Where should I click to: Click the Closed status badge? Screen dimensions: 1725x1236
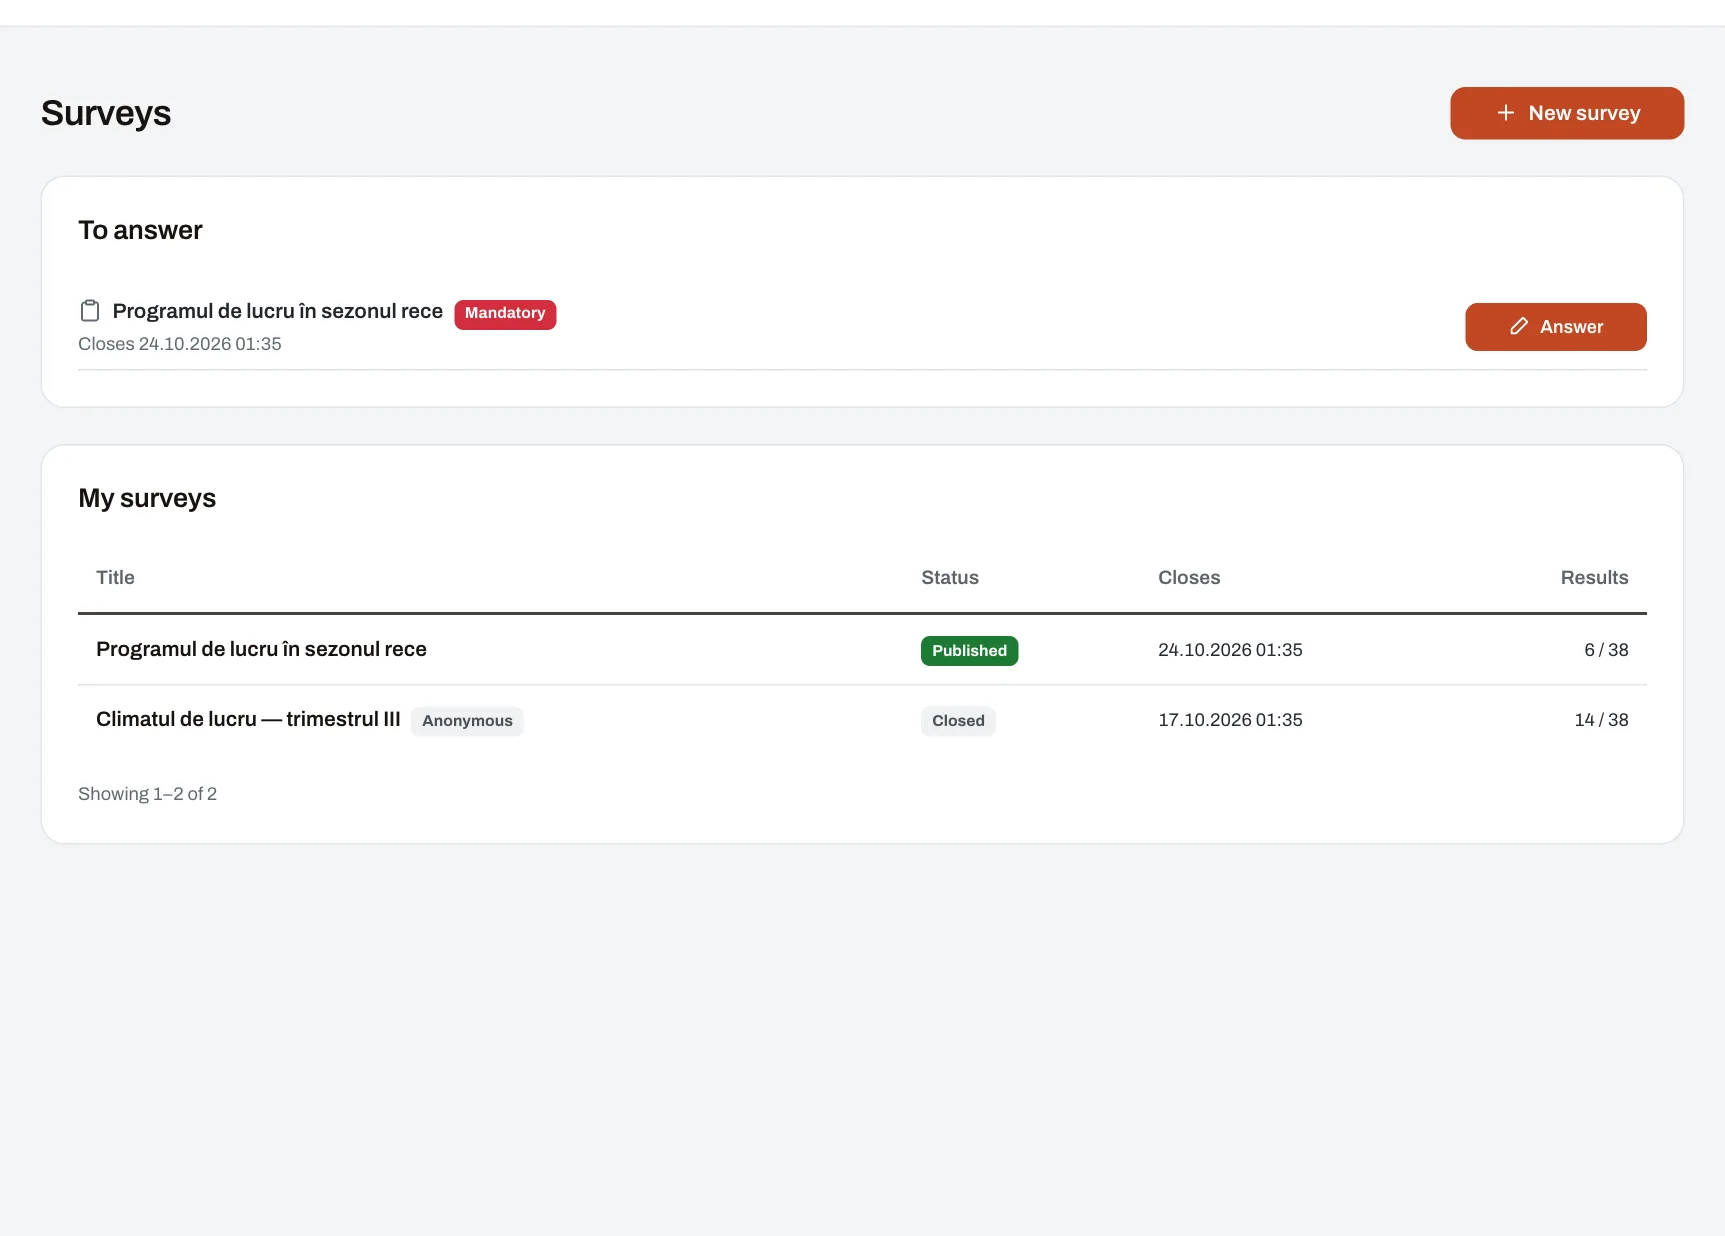coord(958,721)
